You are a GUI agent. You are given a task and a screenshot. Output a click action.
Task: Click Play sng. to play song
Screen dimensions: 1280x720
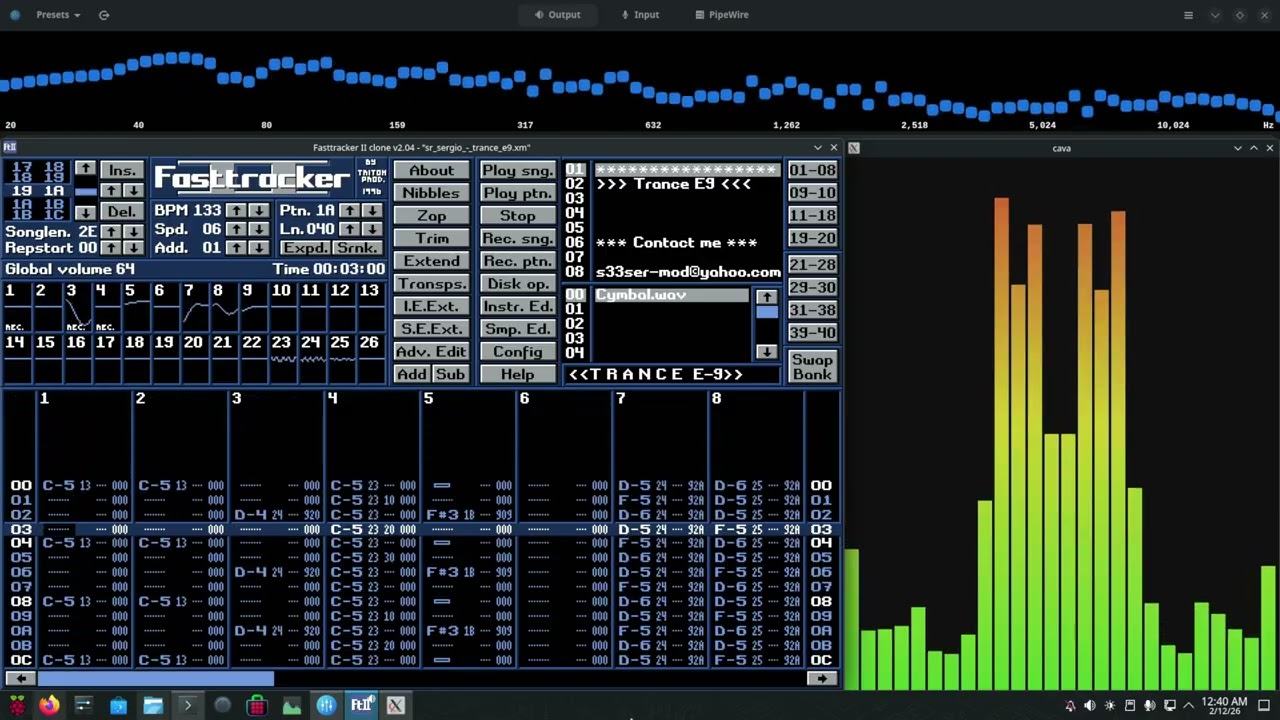(x=518, y=170)
